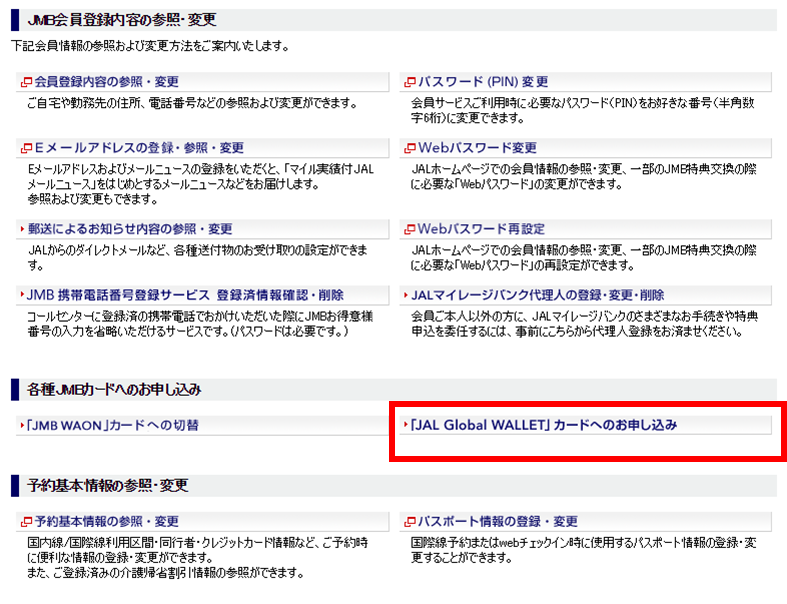Screen dimensions: 787x604
Task: Click text 下記会員情報の参照および変更方法をご案内いたします
Action: click(x=150, y=46)
